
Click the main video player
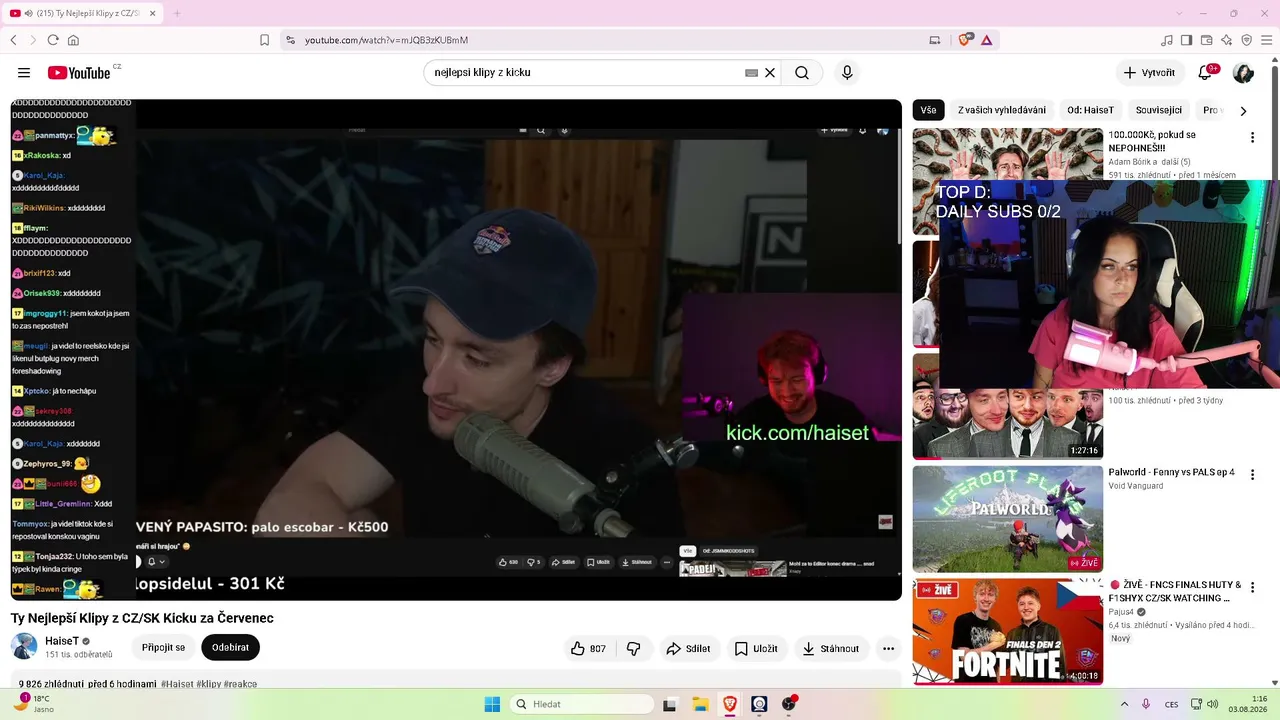tap(456, 350)
